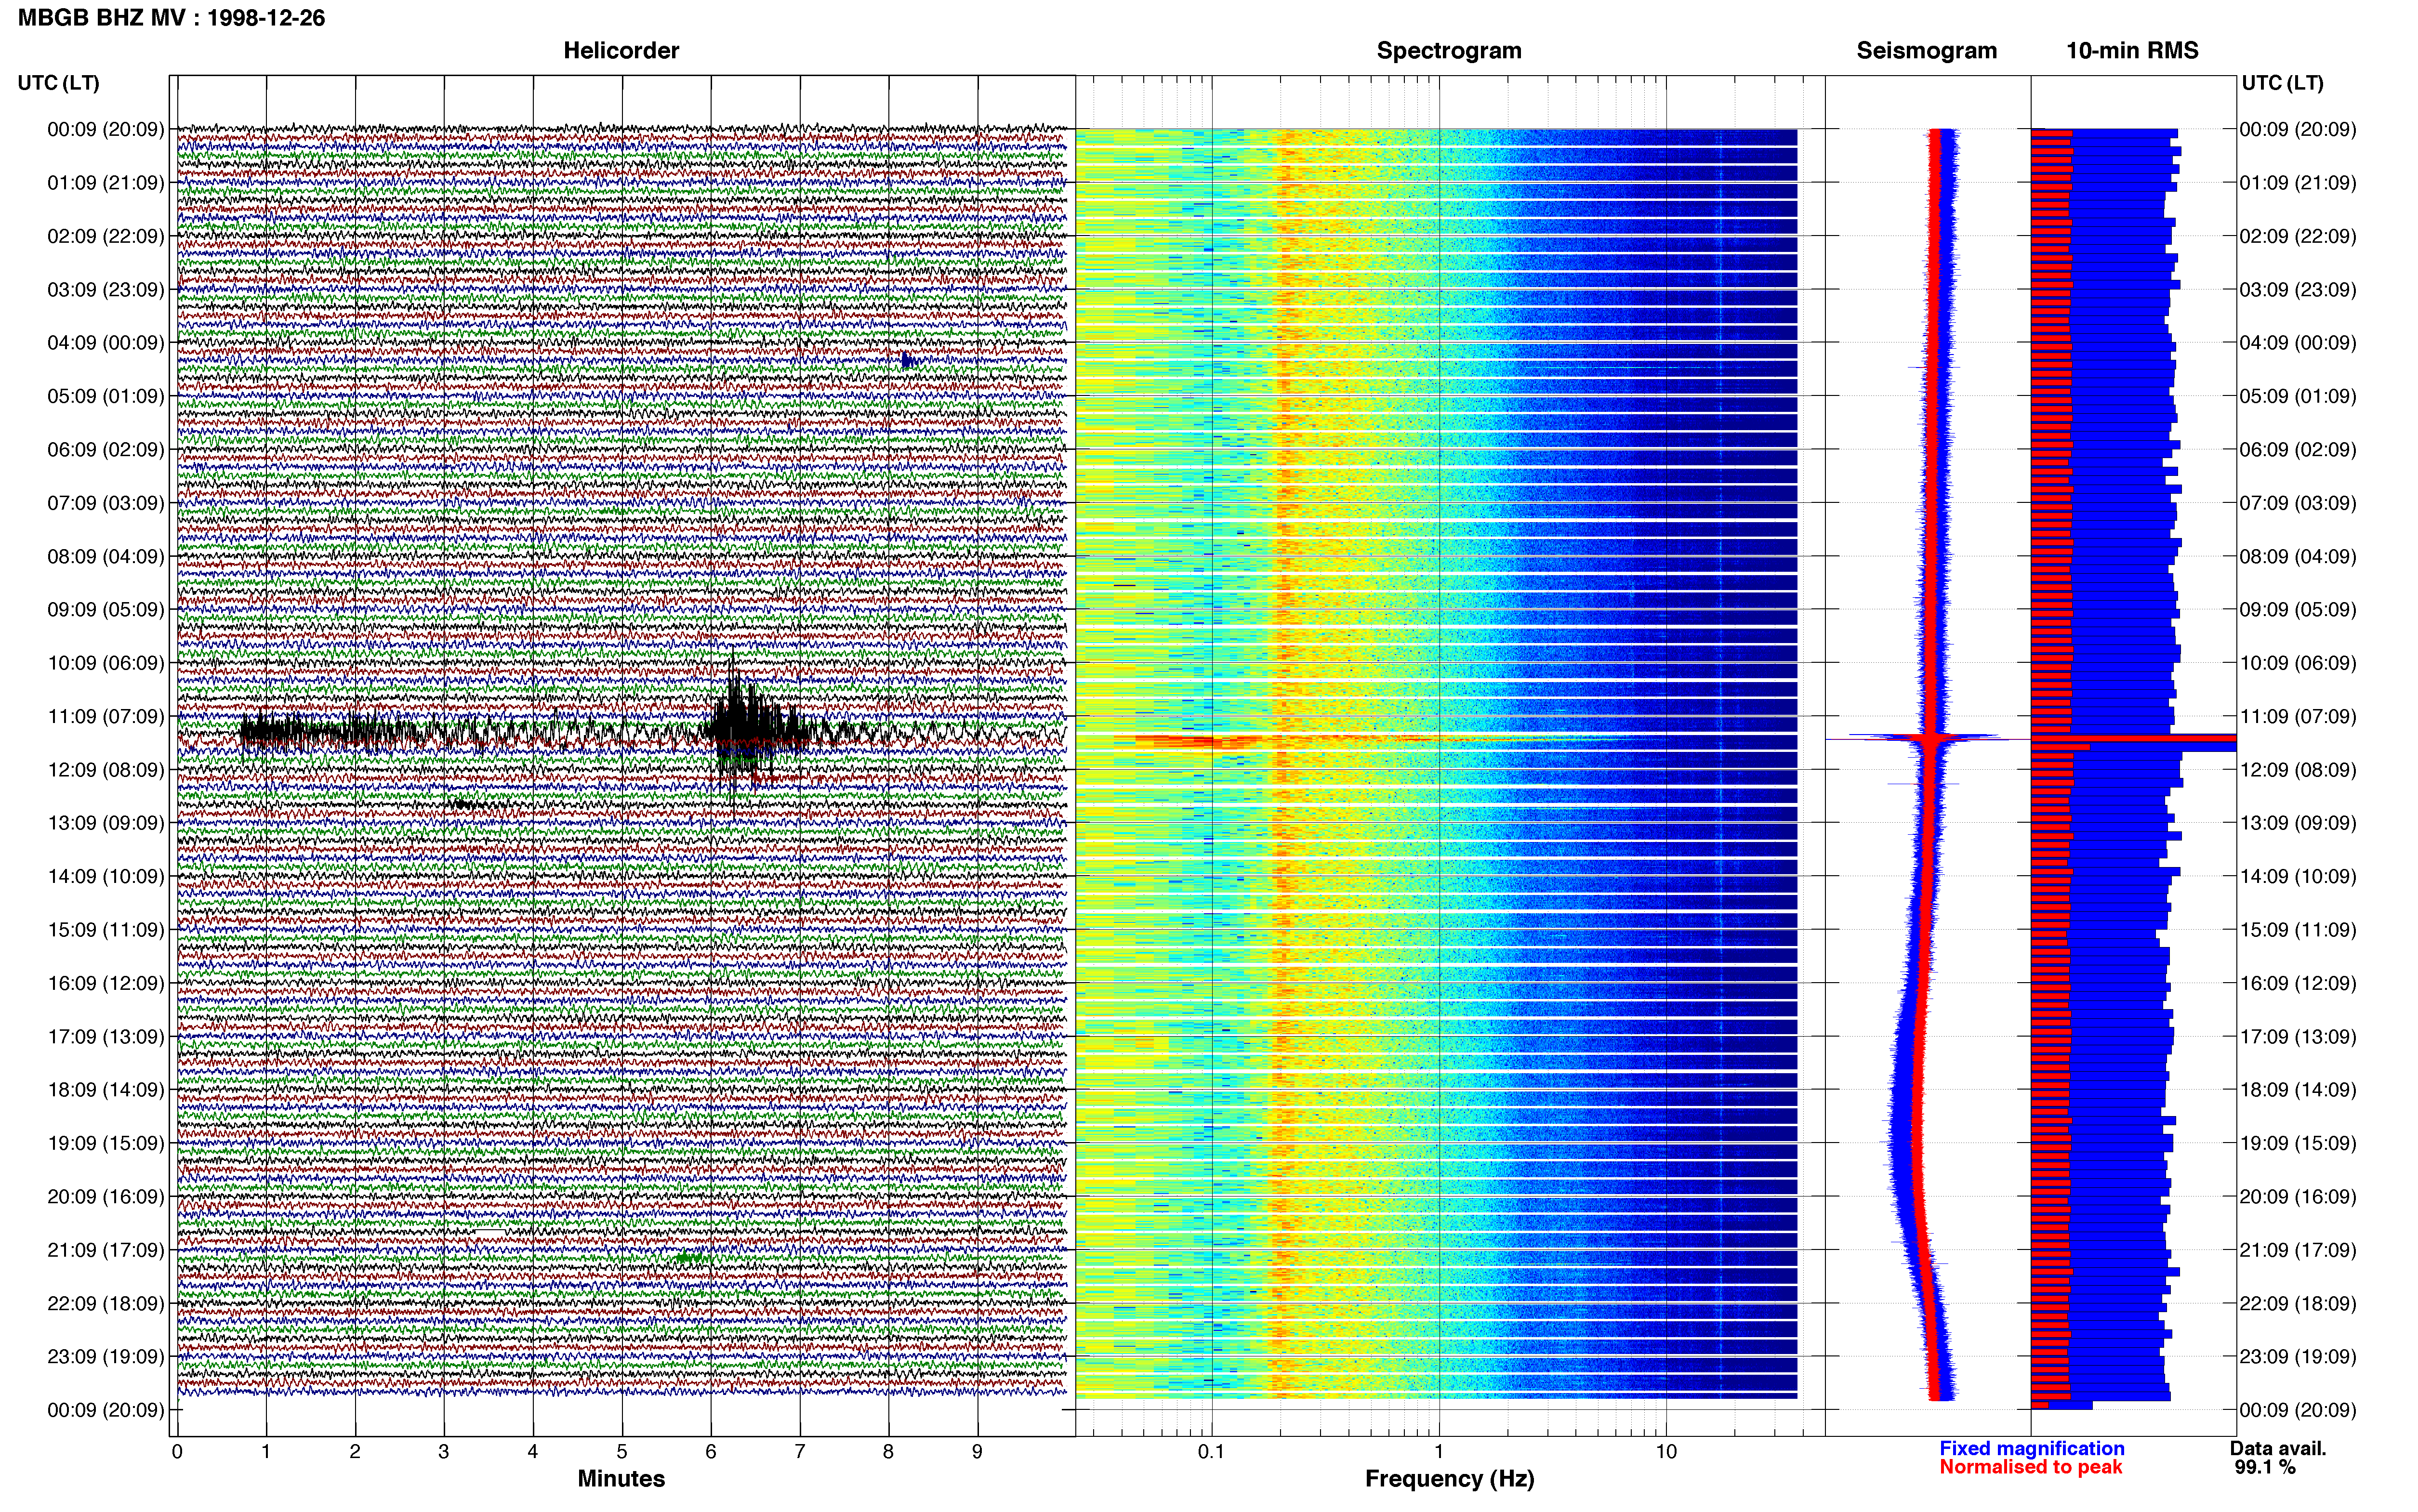Click the left time label '11:09 (07:09)'
This screenshot has width=2418, height=1512.
pos(106,716)
